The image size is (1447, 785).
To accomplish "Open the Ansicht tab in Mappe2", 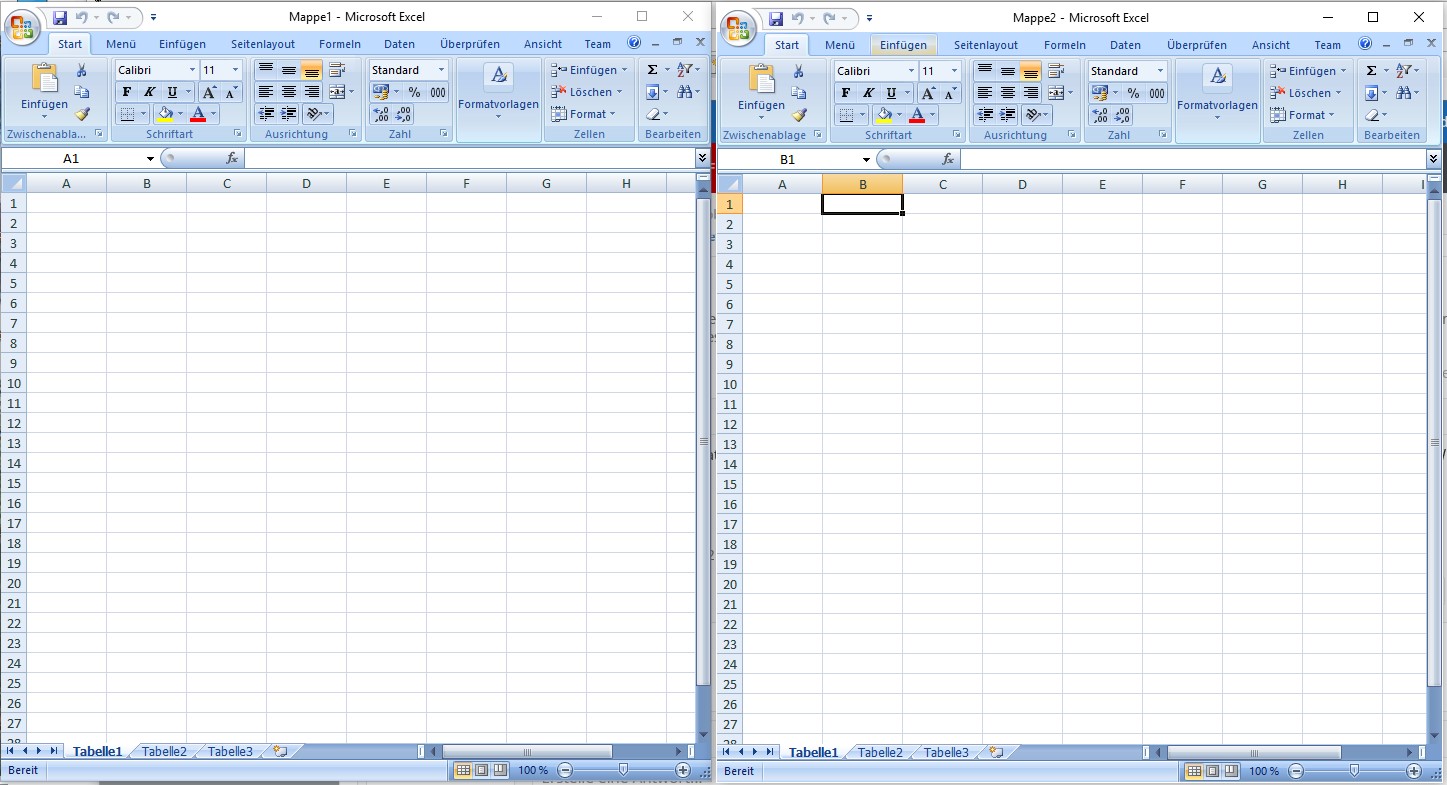I will (1270, 45).
